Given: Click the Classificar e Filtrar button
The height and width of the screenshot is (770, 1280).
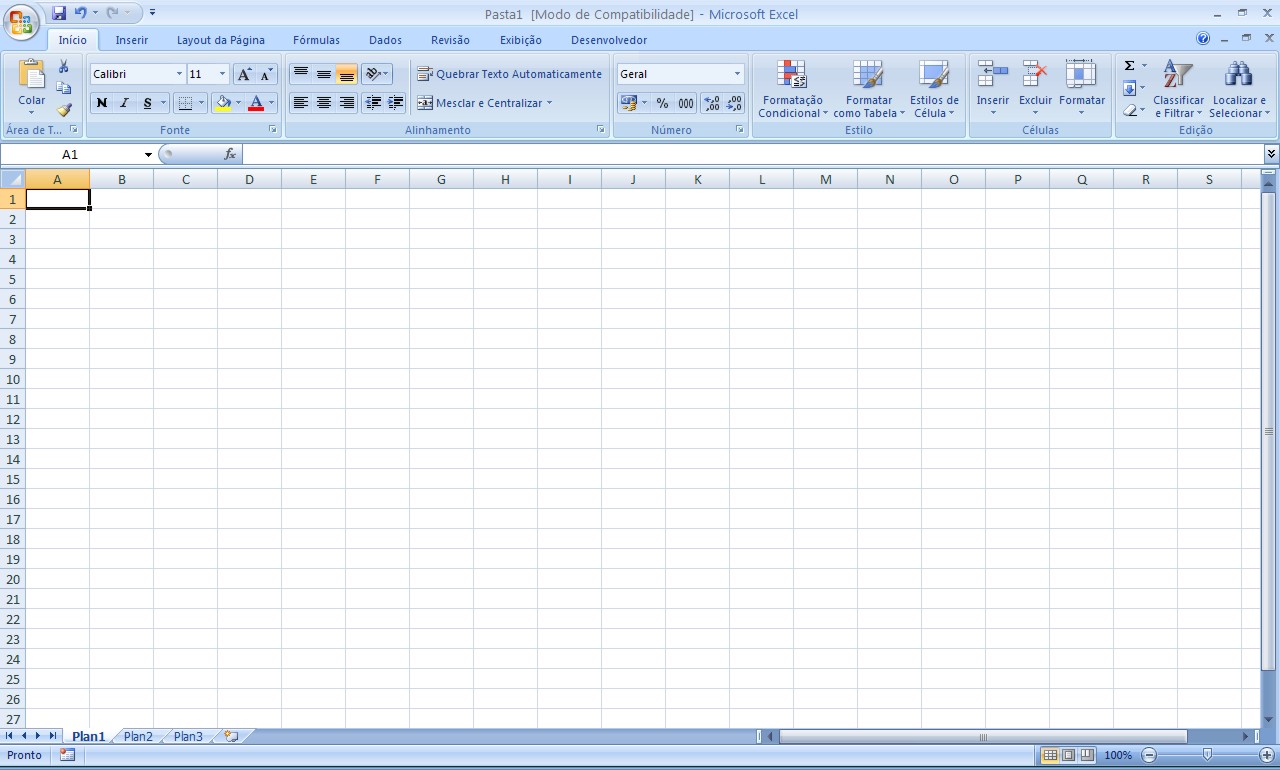Looking at the screenshot, I should tap(1178, 88).
